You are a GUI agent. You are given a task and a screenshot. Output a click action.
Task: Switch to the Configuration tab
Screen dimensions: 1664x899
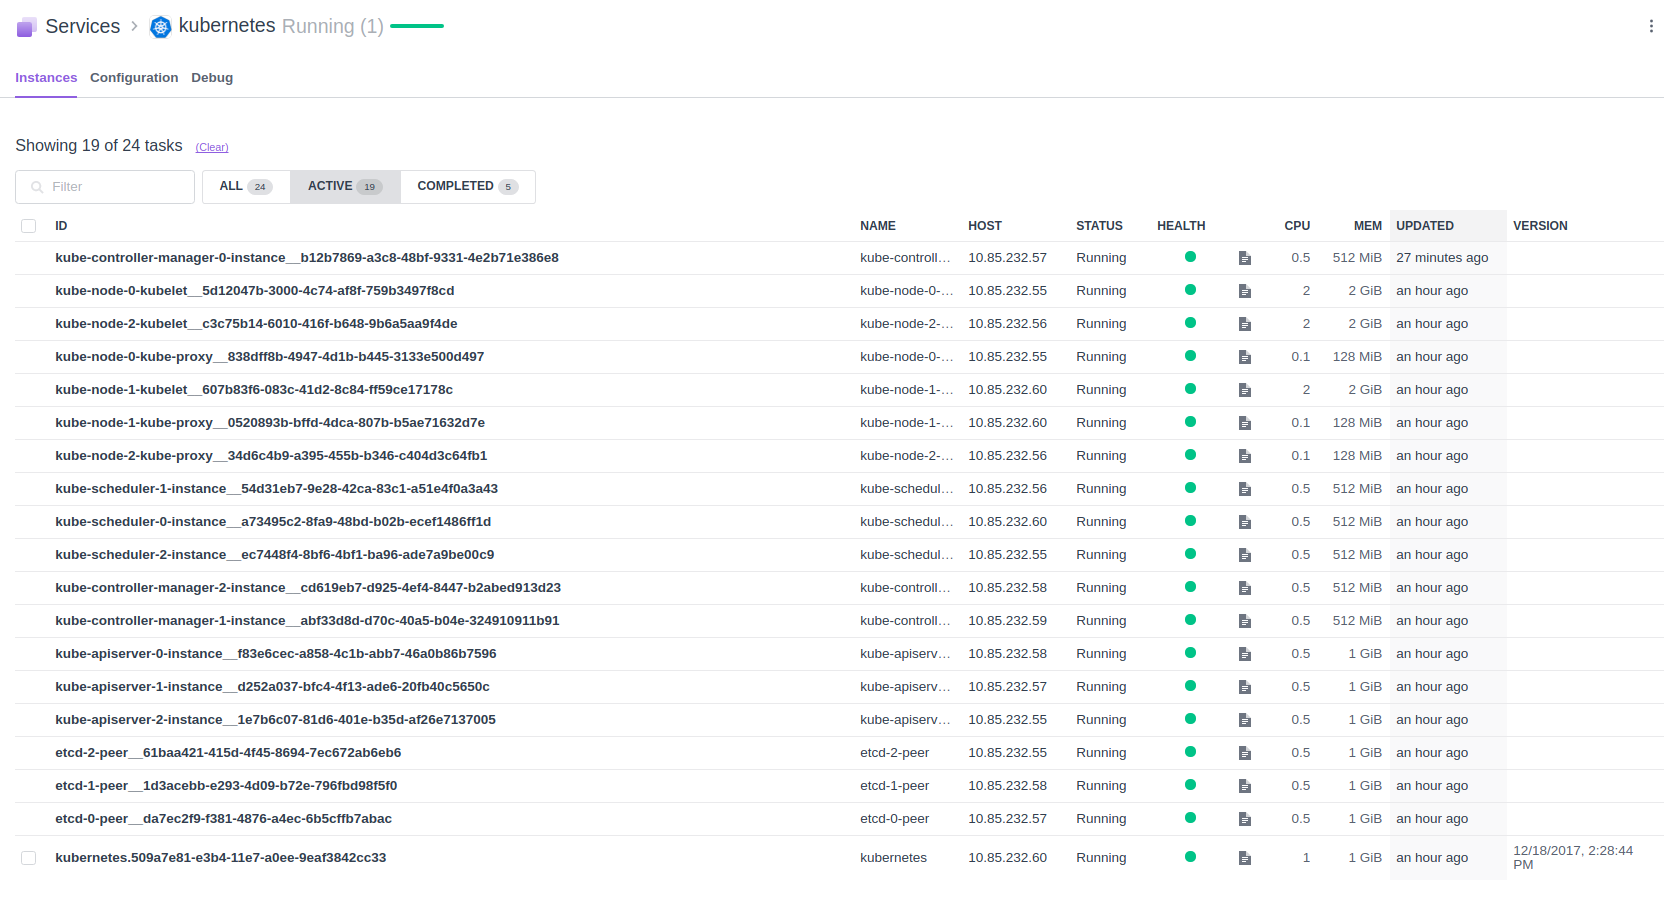[134, 78]
